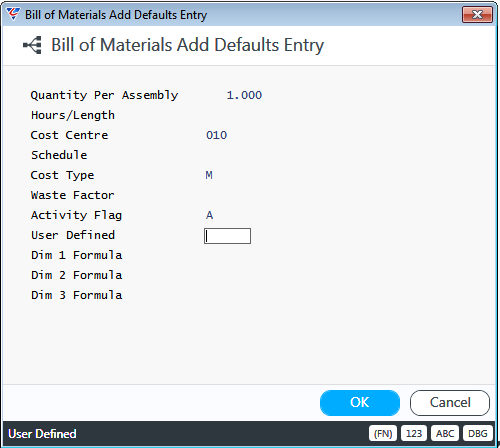Click the Dim 2 Formula label

tap(77, 275)
